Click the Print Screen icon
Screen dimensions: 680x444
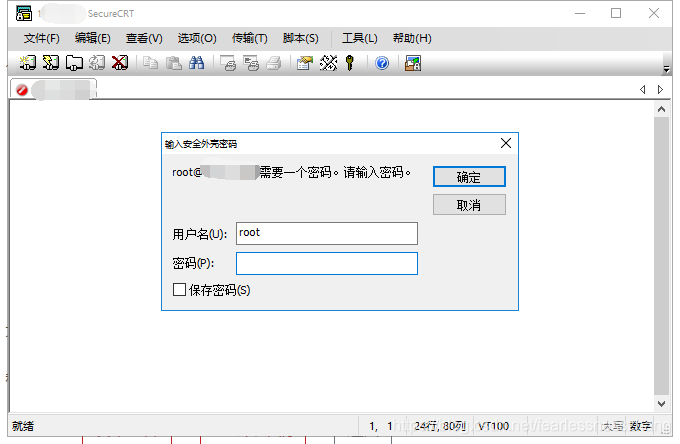pos(228,63)
